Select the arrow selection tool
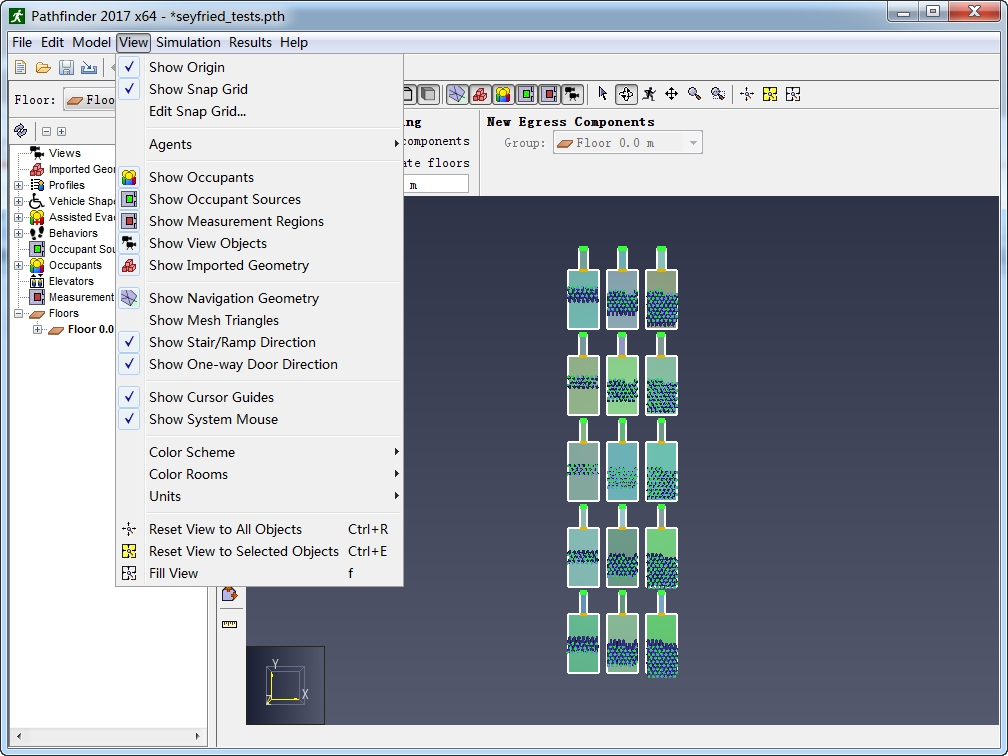The image size is (1008, 756). [x=602, y=94]
